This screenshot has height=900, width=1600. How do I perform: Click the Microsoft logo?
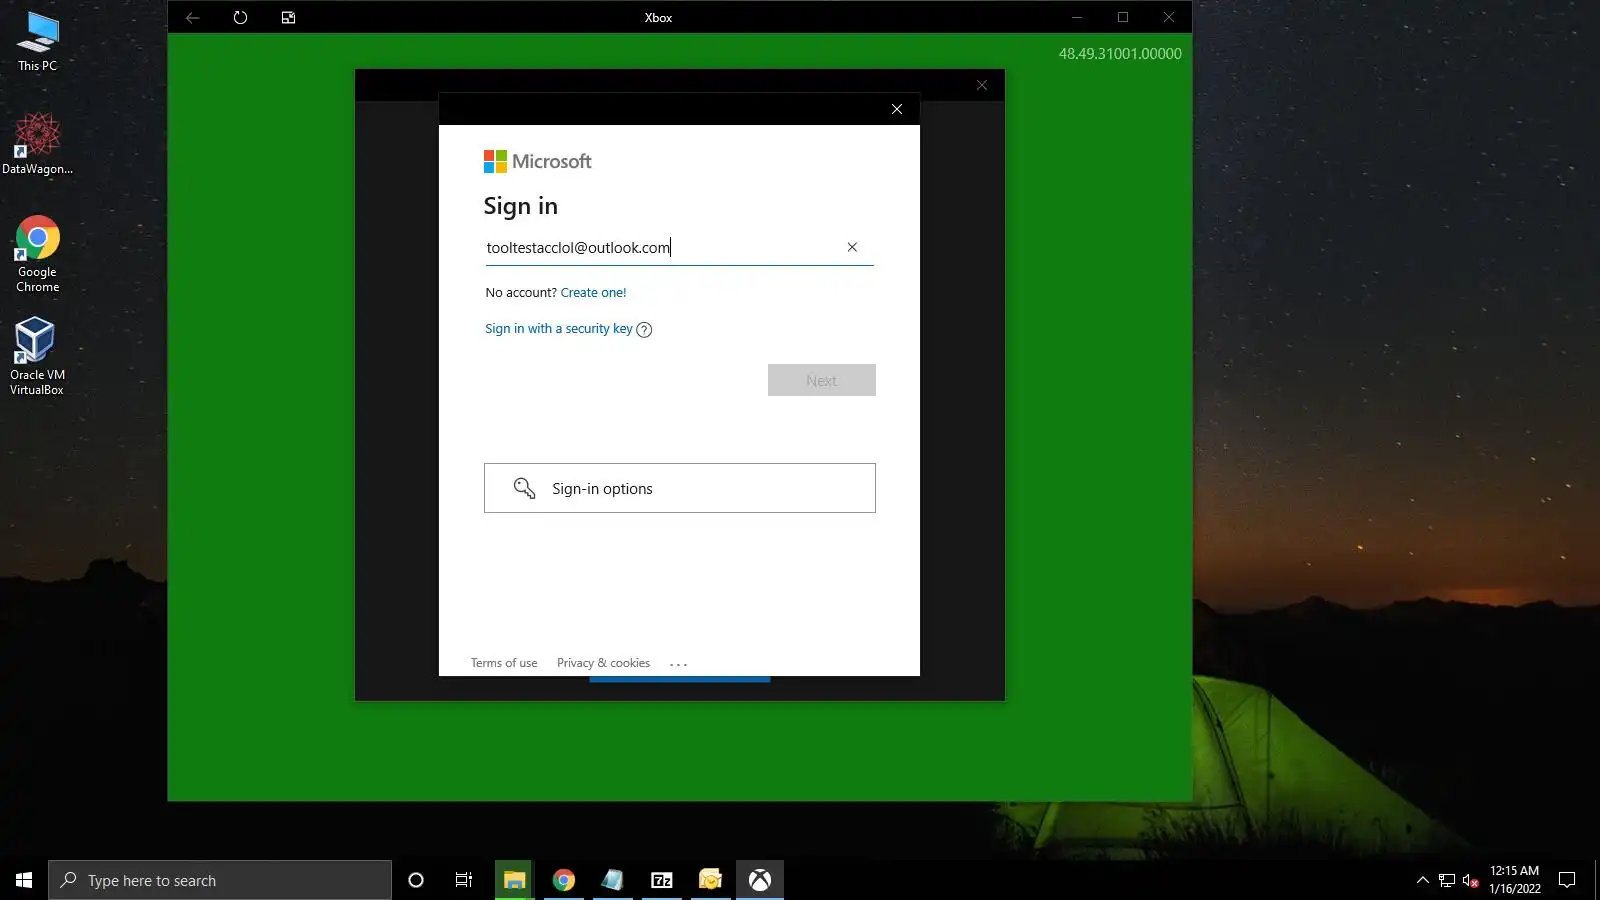click(x=538, y=161)
